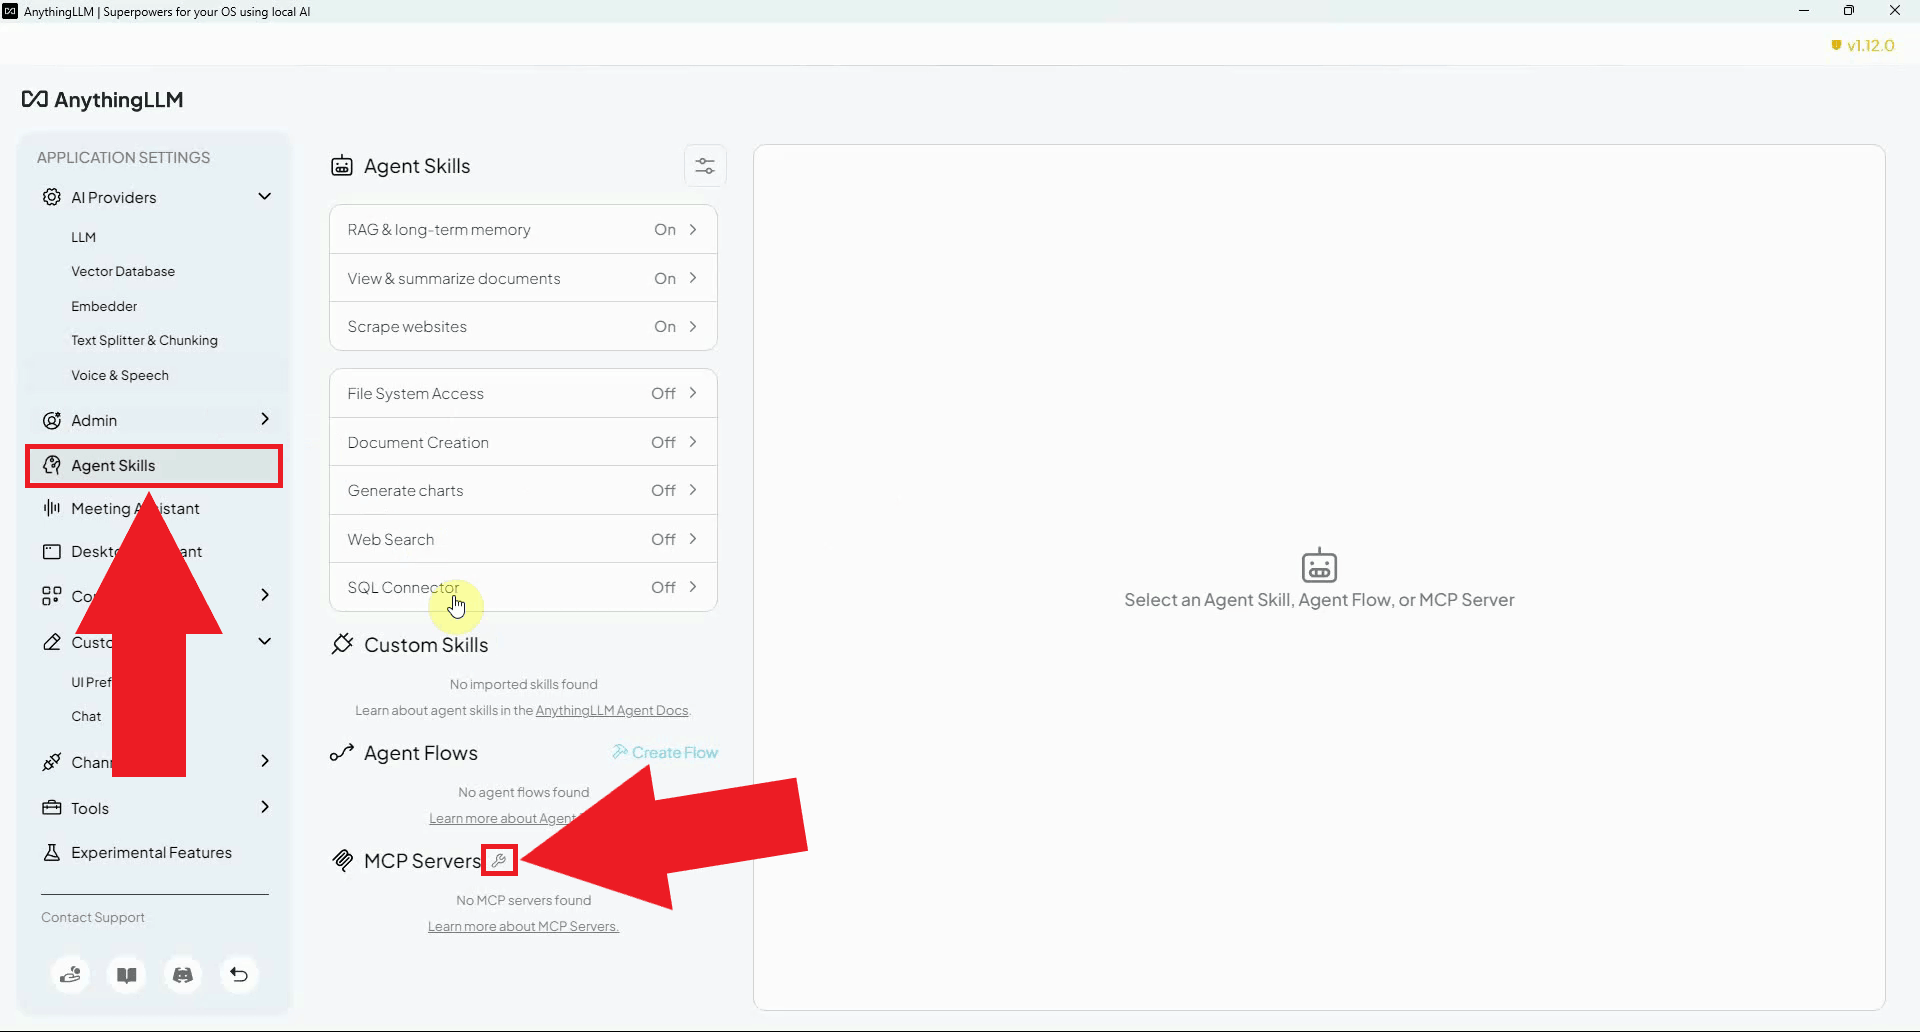Open Document Creation skill row

click(523, 442)
